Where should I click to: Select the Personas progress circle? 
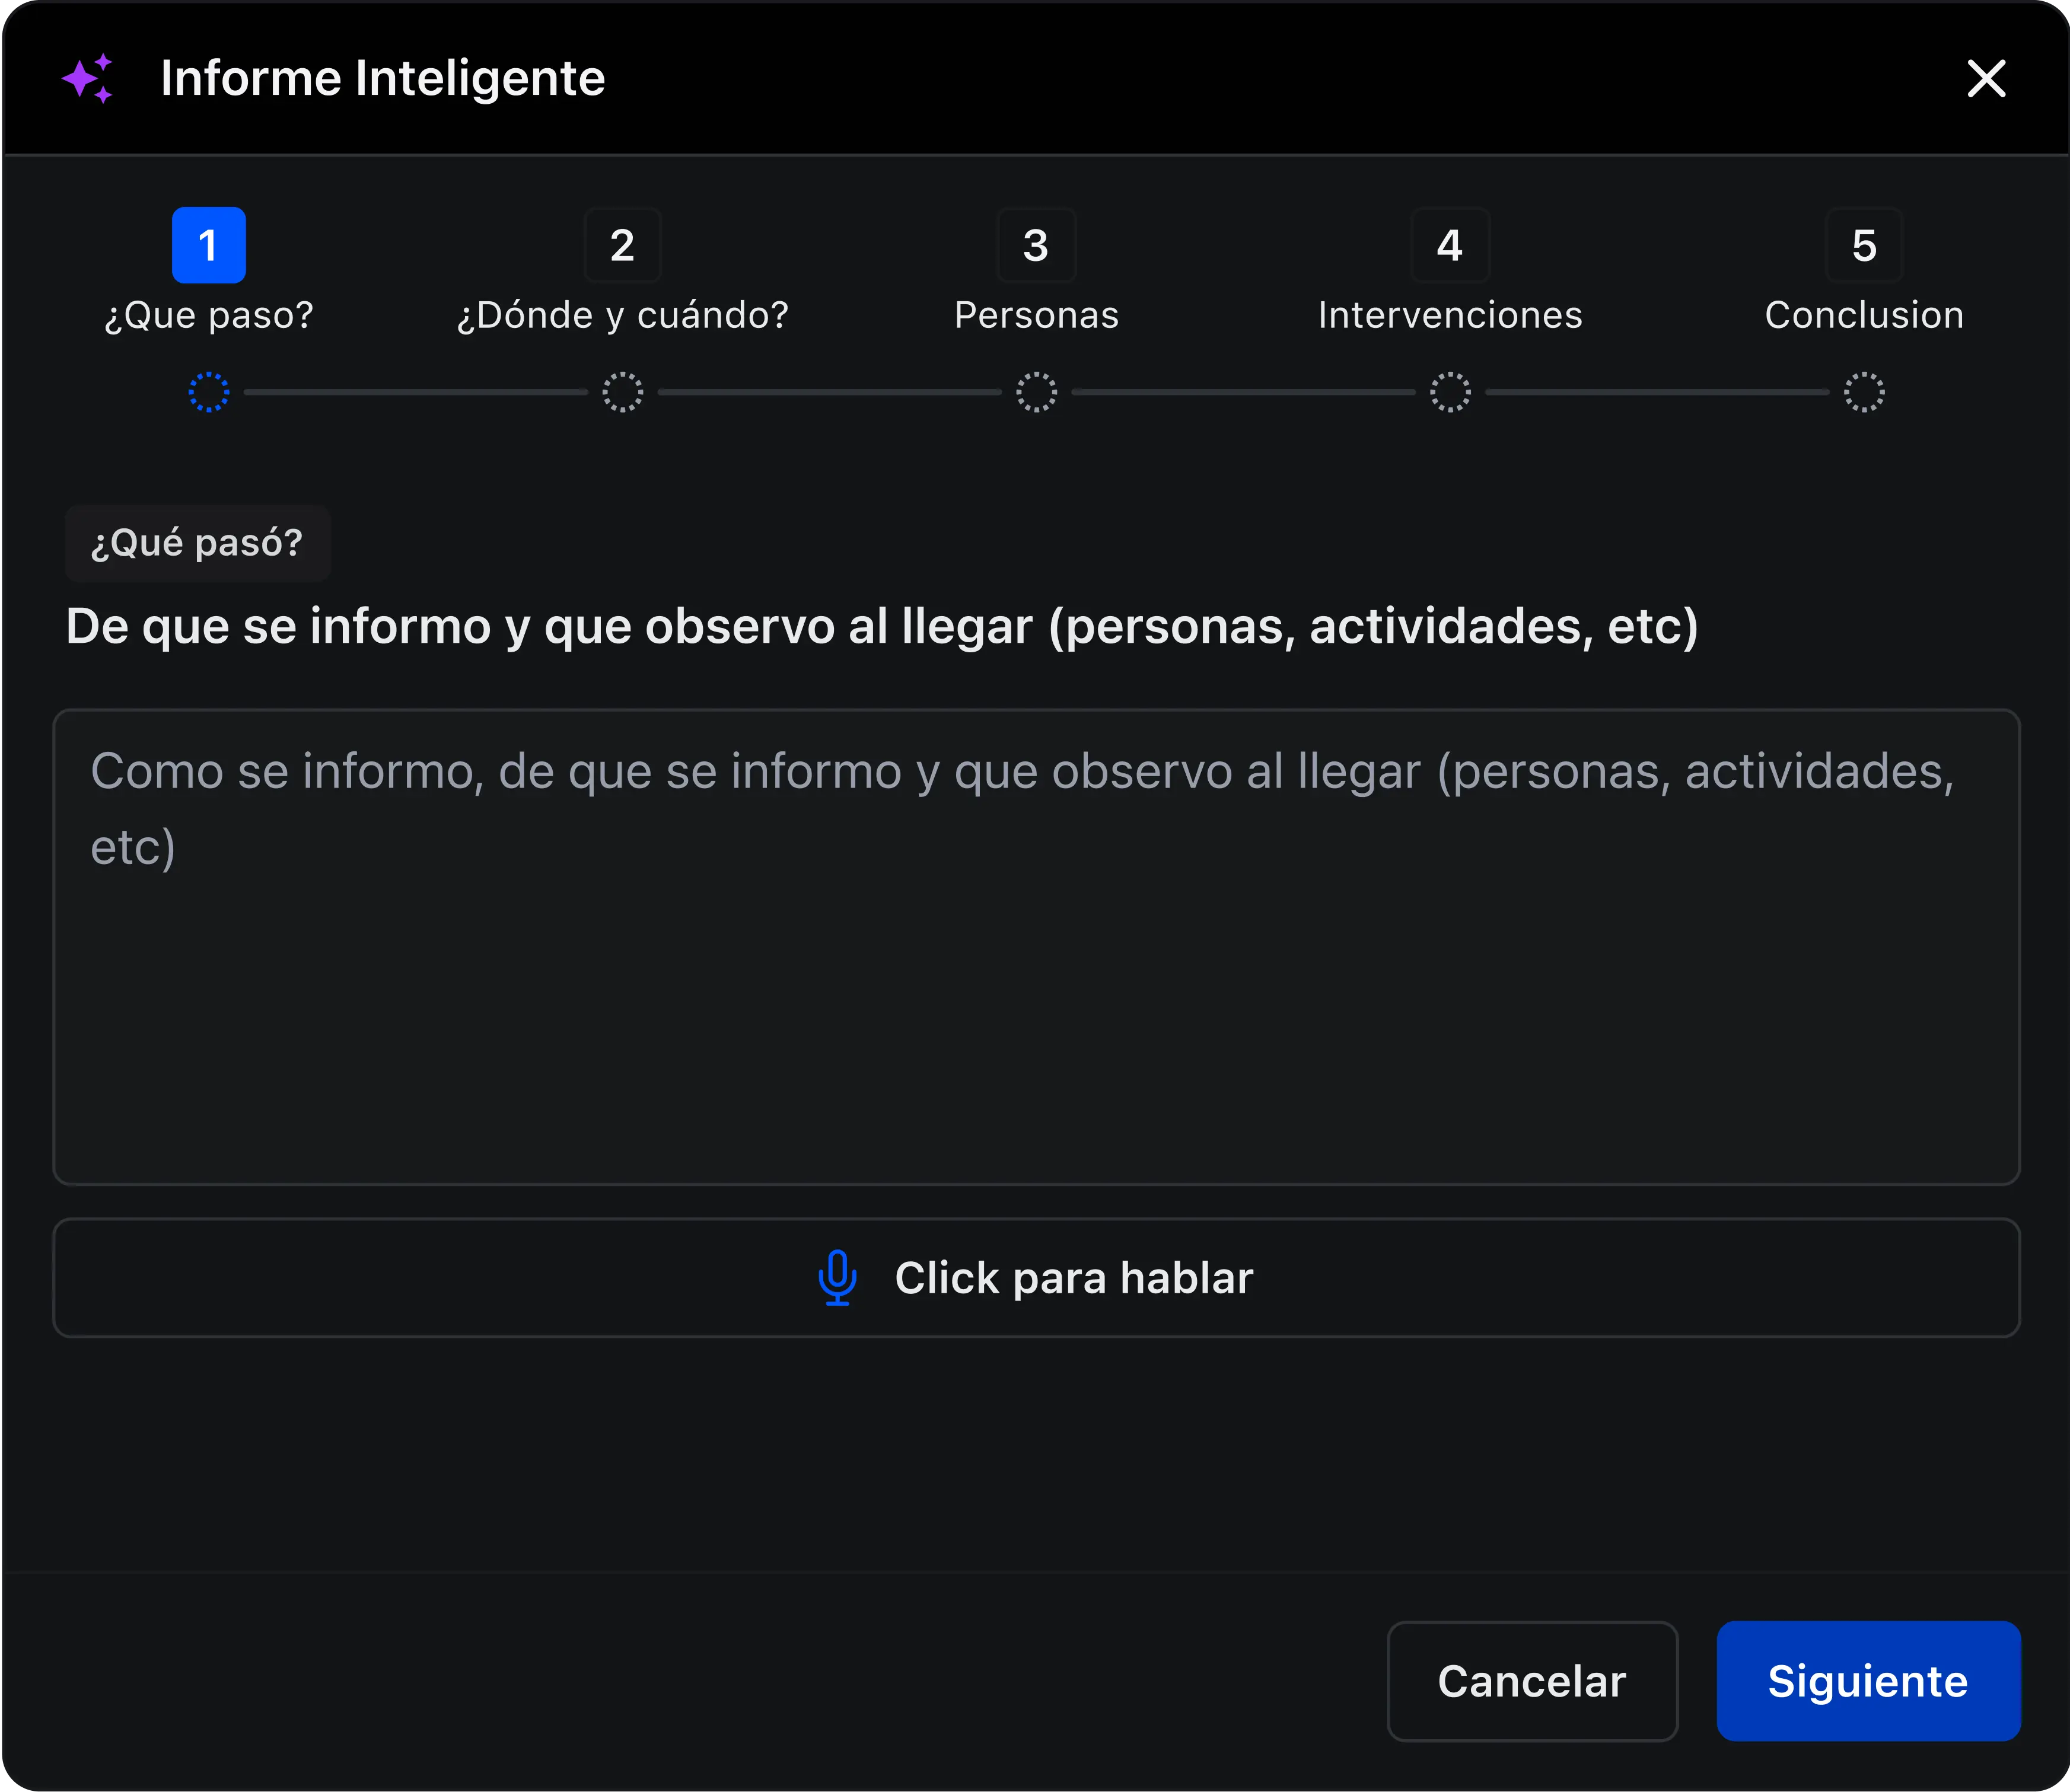pyautogui.click(x=1036, y=392)
